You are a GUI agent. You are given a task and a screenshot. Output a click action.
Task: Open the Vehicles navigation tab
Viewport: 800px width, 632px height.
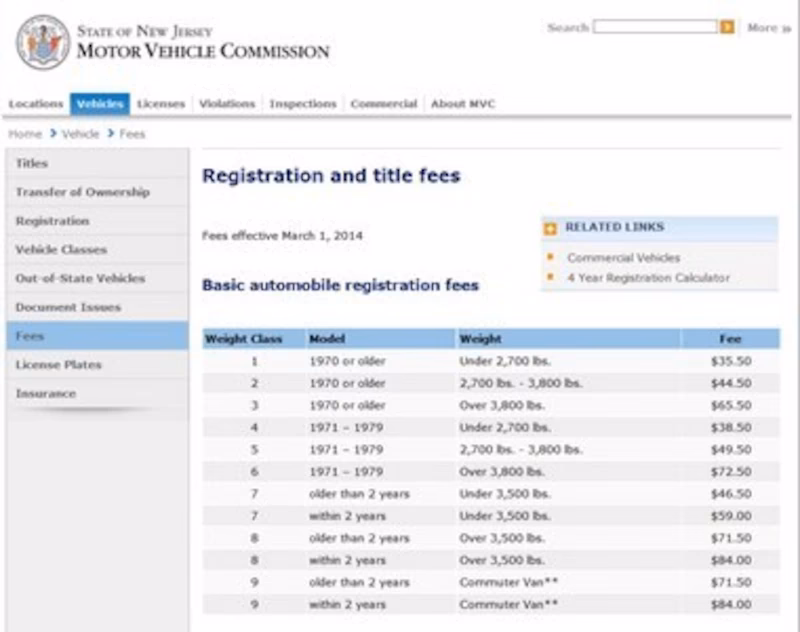[97, 103]
